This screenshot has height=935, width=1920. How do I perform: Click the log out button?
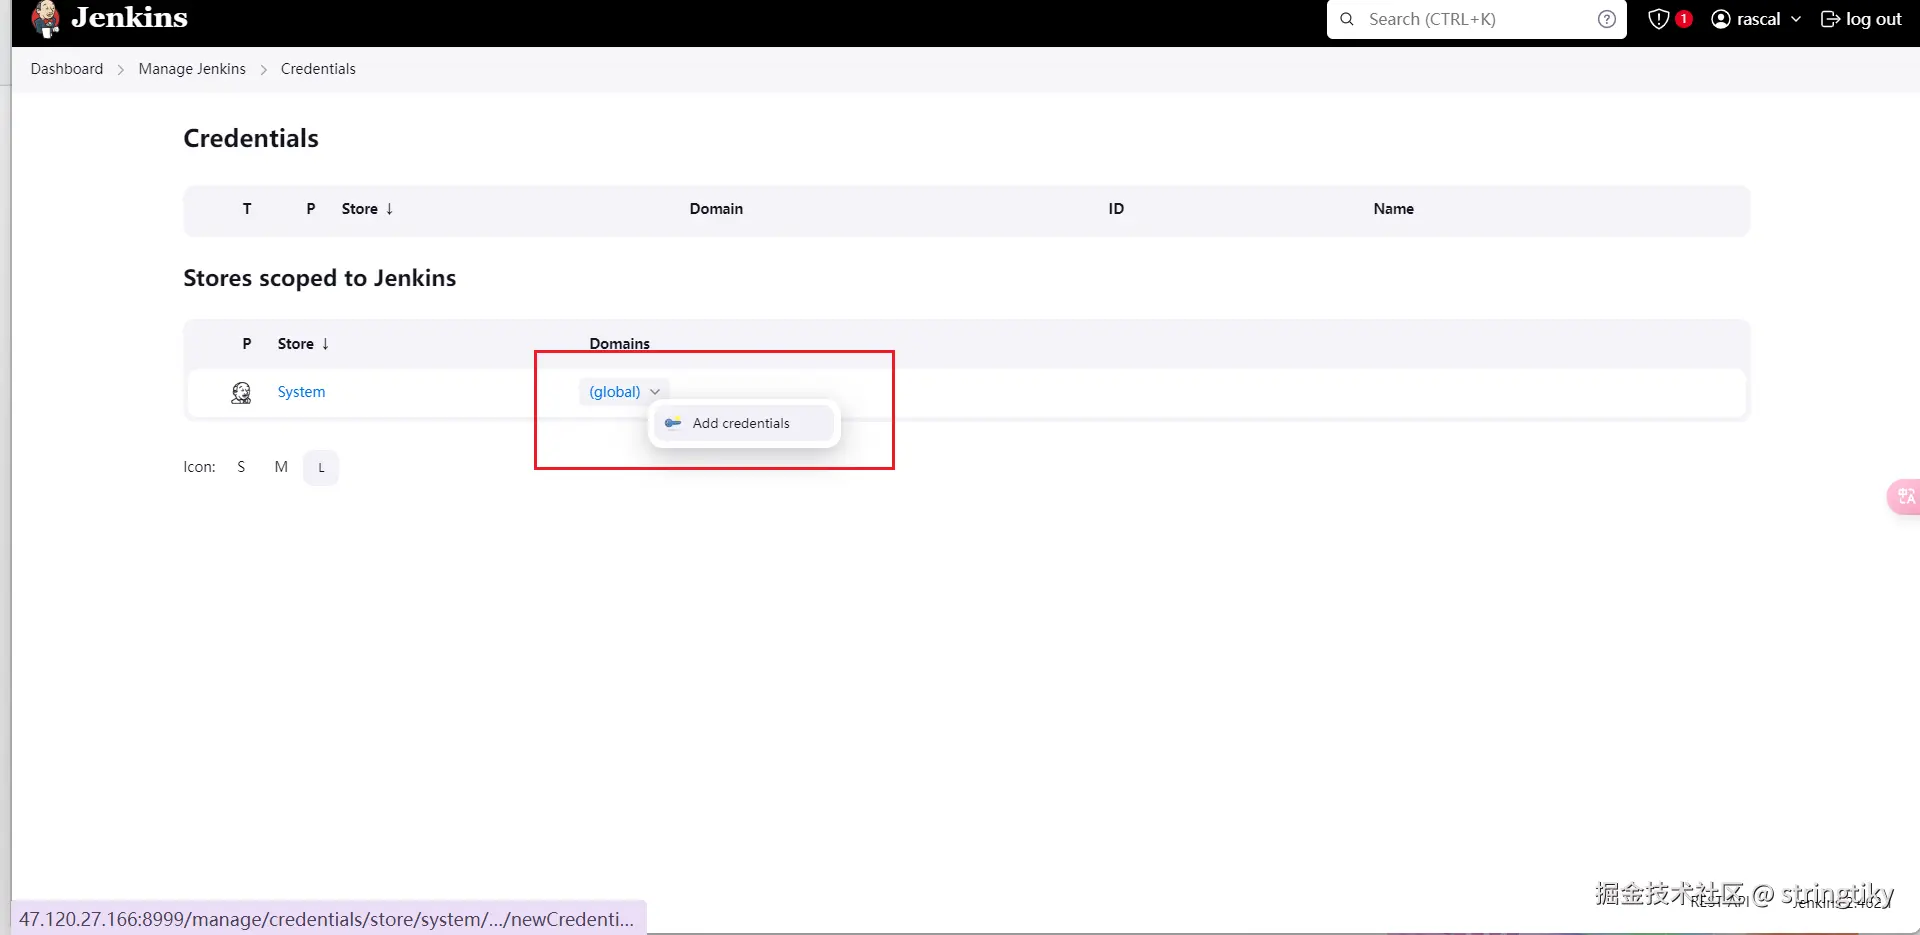click(x=1861, y=19)
